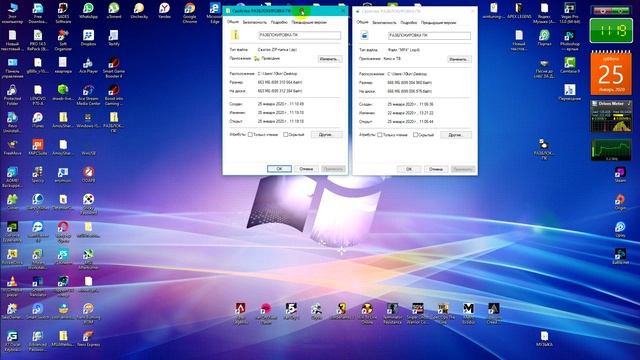Image resolution: width=640 pixels, height=360 pixels.
Task: Open Предыдущие версии tab in ZIP properties
Action: (x=309, y=22)
